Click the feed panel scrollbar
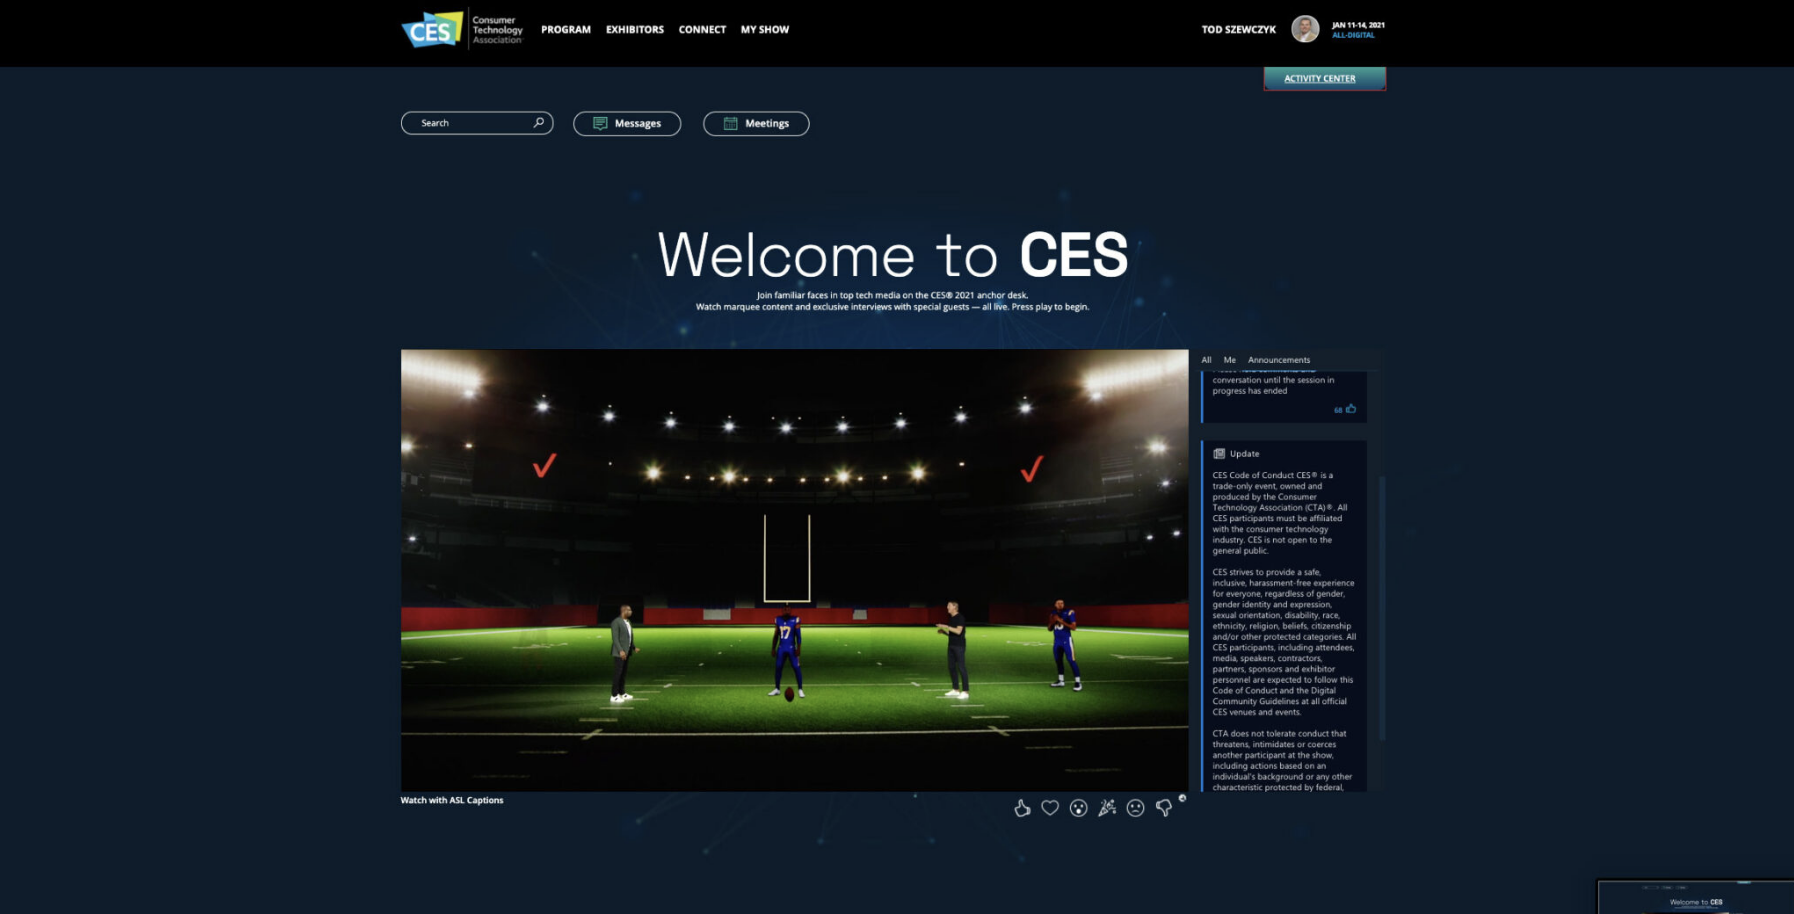The width and height of the screenshot is (1794, 914). coord(1382,607)
